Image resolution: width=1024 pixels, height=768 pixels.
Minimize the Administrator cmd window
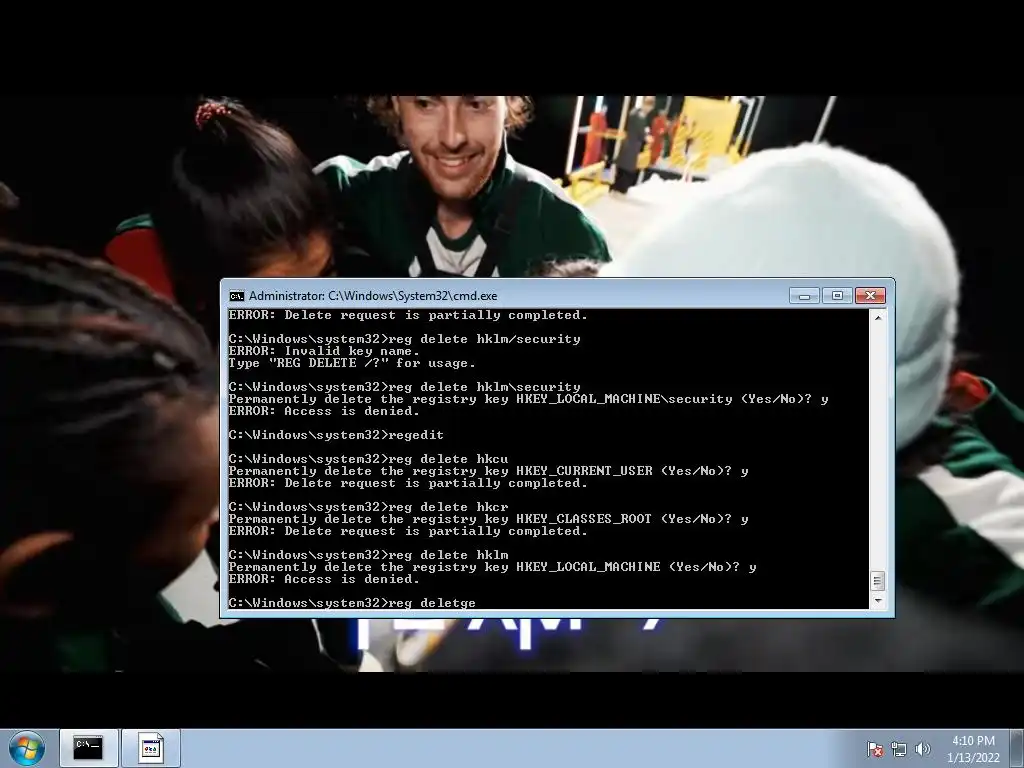click(804, 296)
